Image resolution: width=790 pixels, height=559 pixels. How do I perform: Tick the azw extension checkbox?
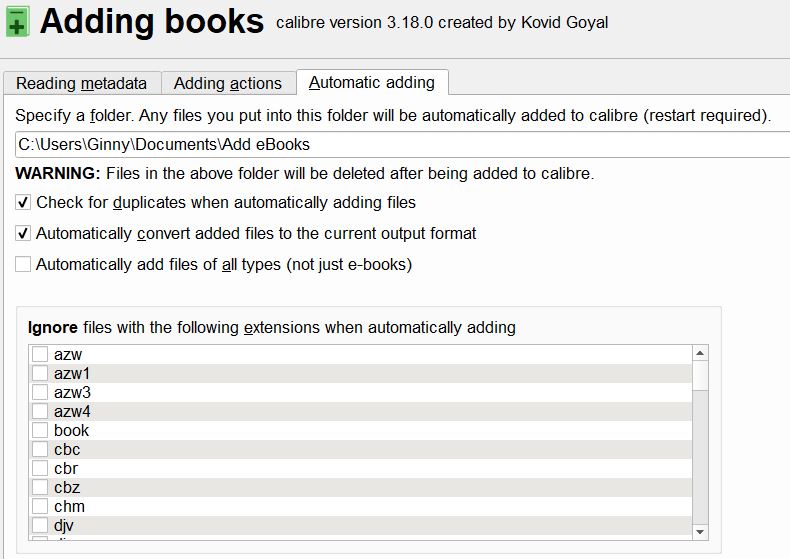tap(40, 354)
